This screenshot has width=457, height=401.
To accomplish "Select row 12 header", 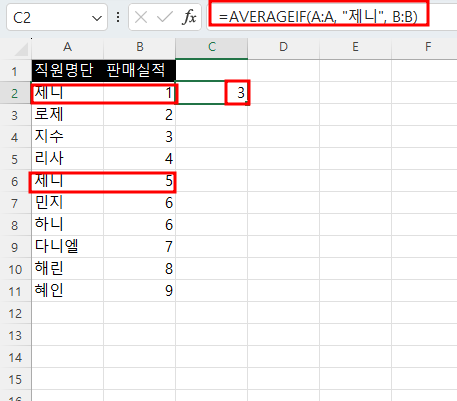I will tap(15, 313).
